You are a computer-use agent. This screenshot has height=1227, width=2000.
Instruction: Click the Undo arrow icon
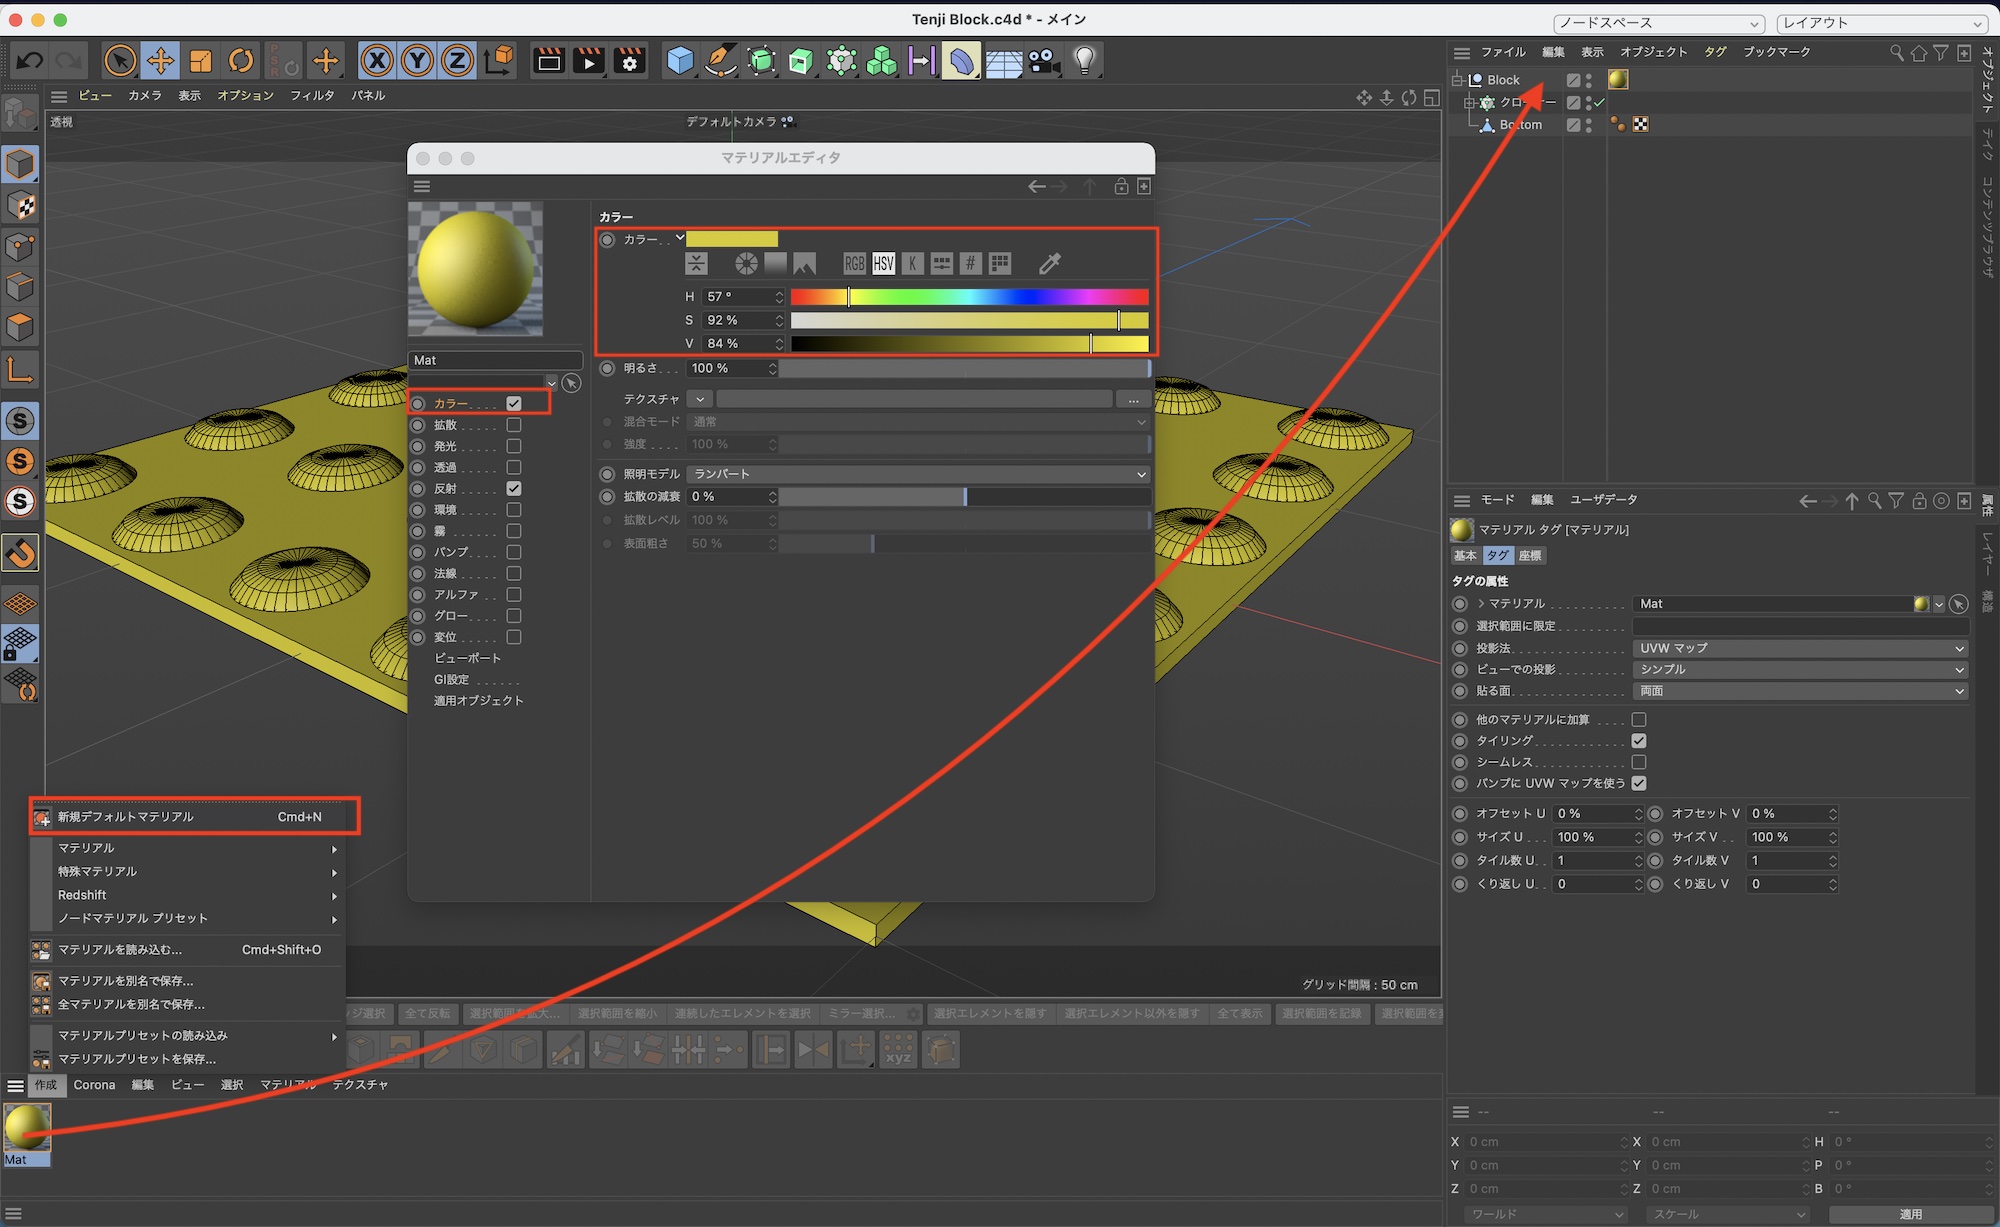29,61
